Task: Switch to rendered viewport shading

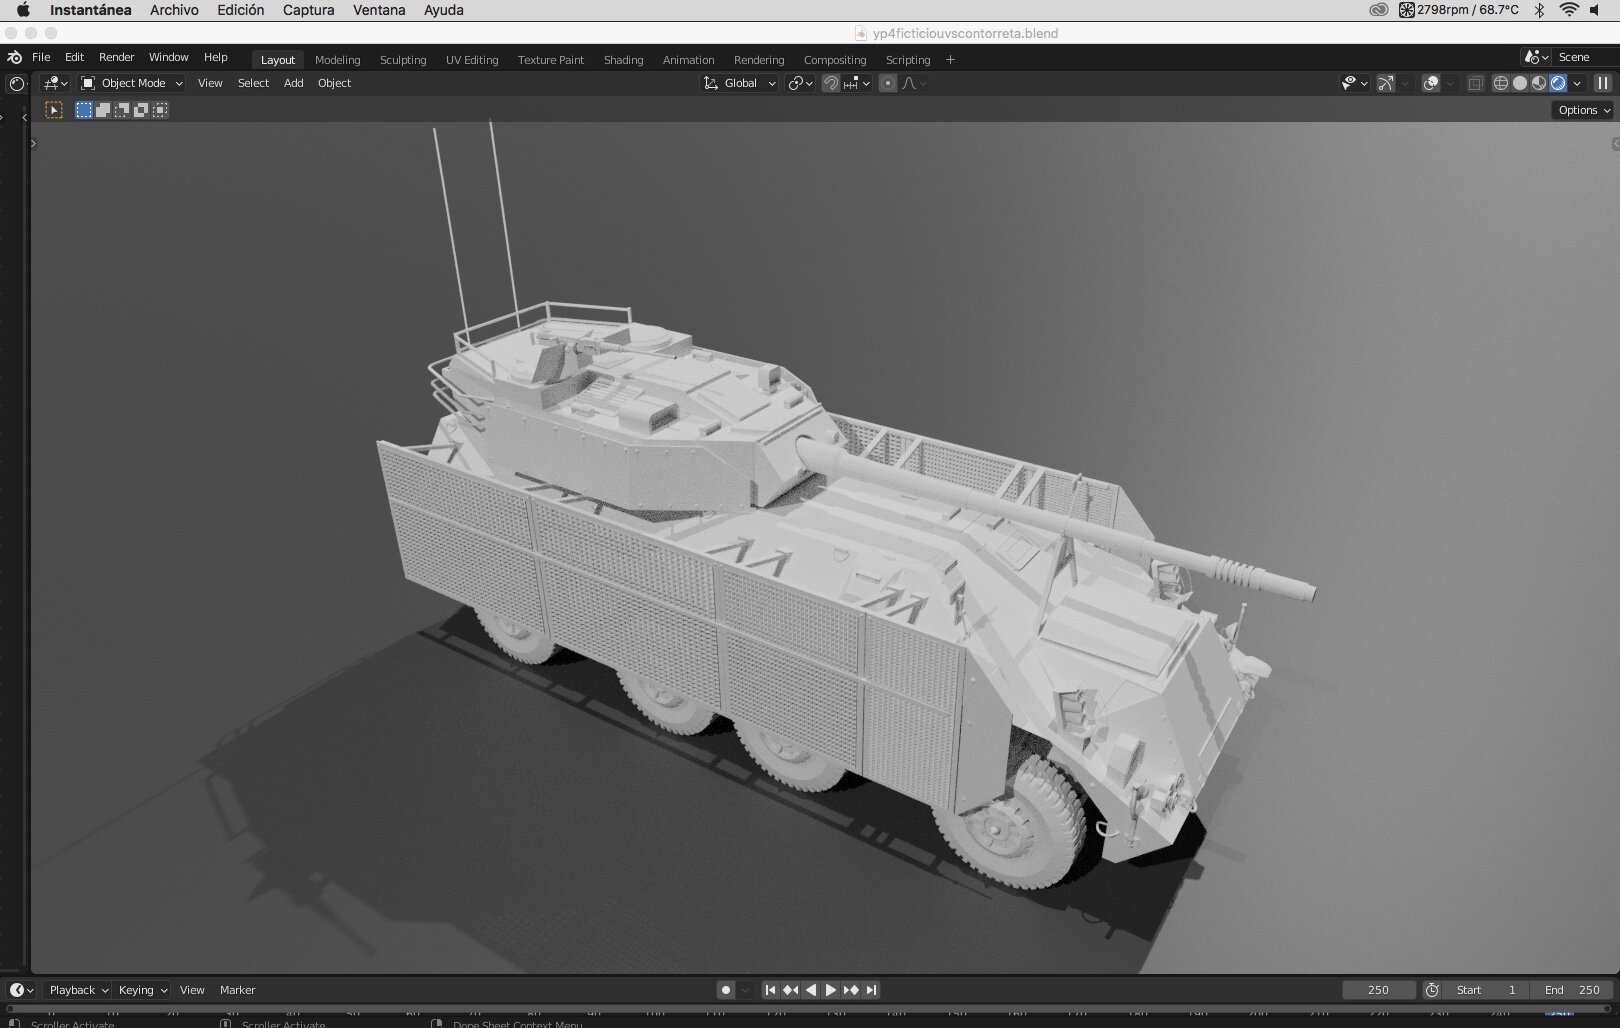Action: coord(1558,83)
